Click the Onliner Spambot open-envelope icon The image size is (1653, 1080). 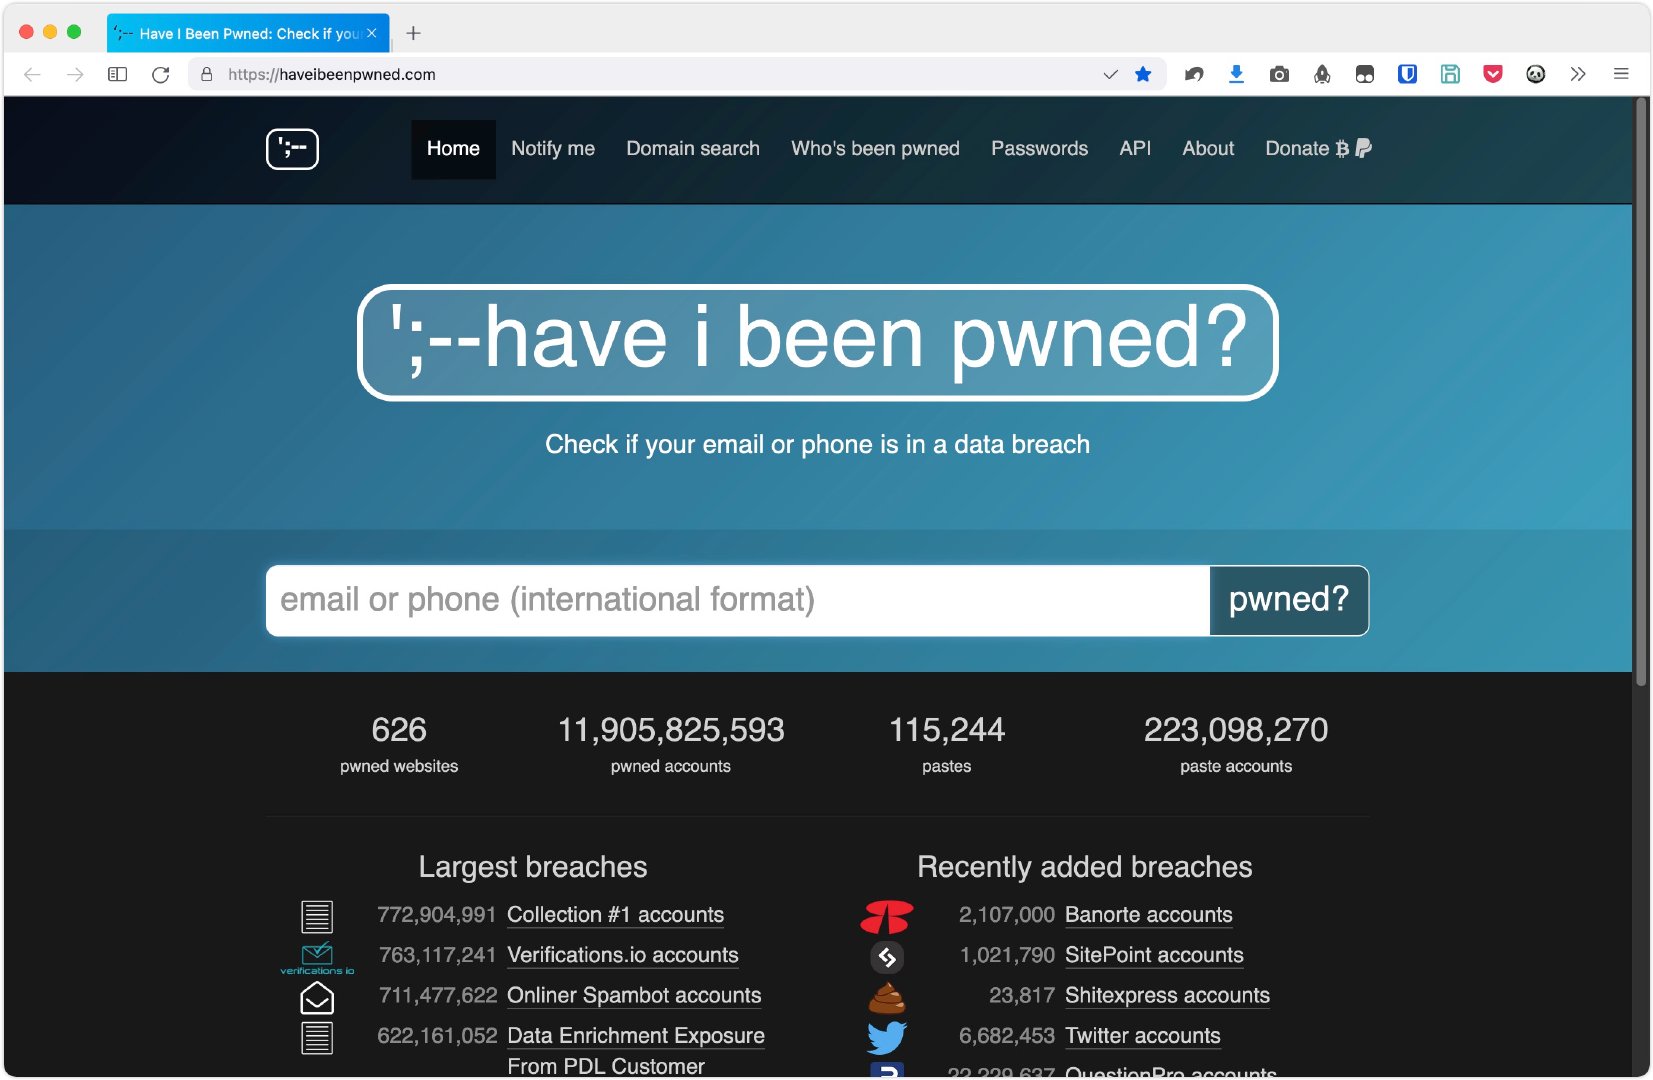pos(317,997)
